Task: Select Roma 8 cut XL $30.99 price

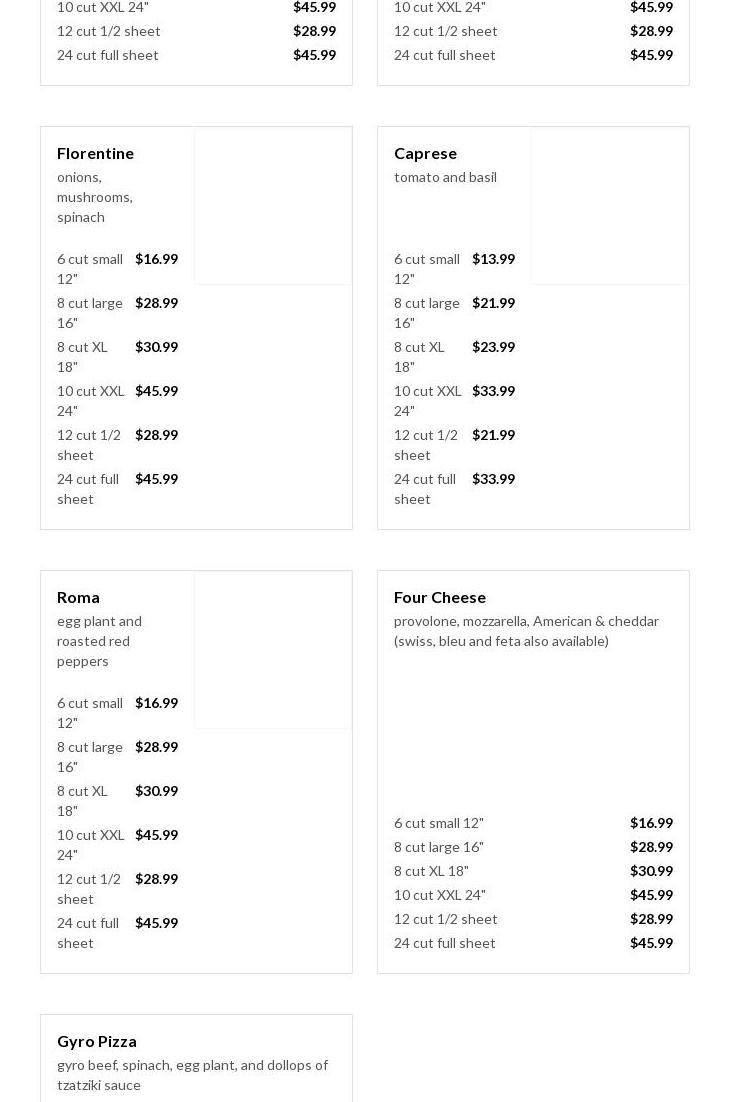Action: coord(157,791)
